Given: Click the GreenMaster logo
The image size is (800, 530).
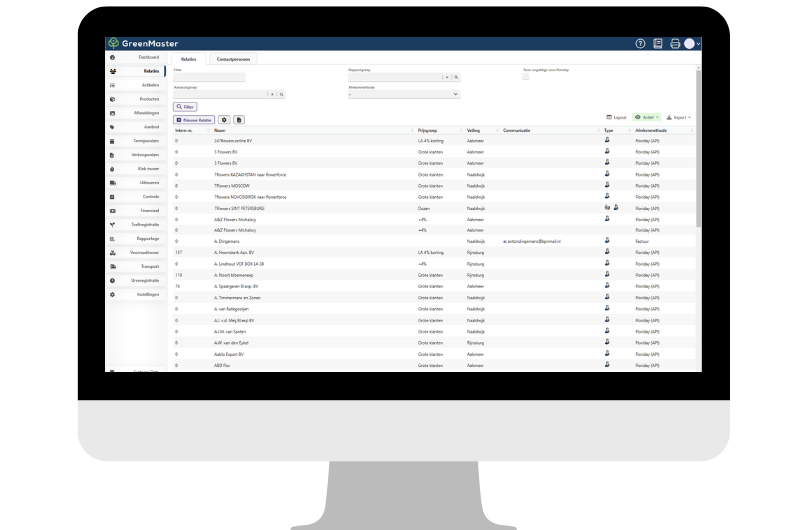Looking at the screenshot, I should pos(143,43).
